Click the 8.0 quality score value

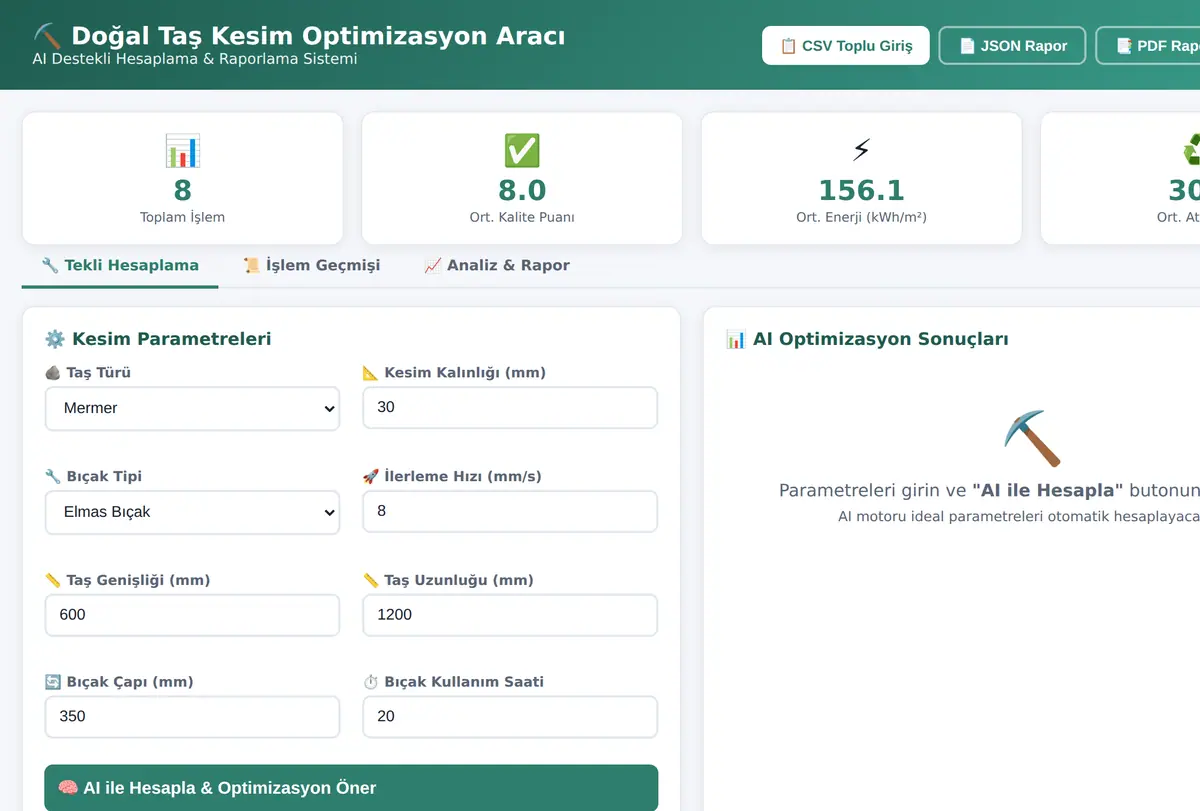click(x=522, y=190)
